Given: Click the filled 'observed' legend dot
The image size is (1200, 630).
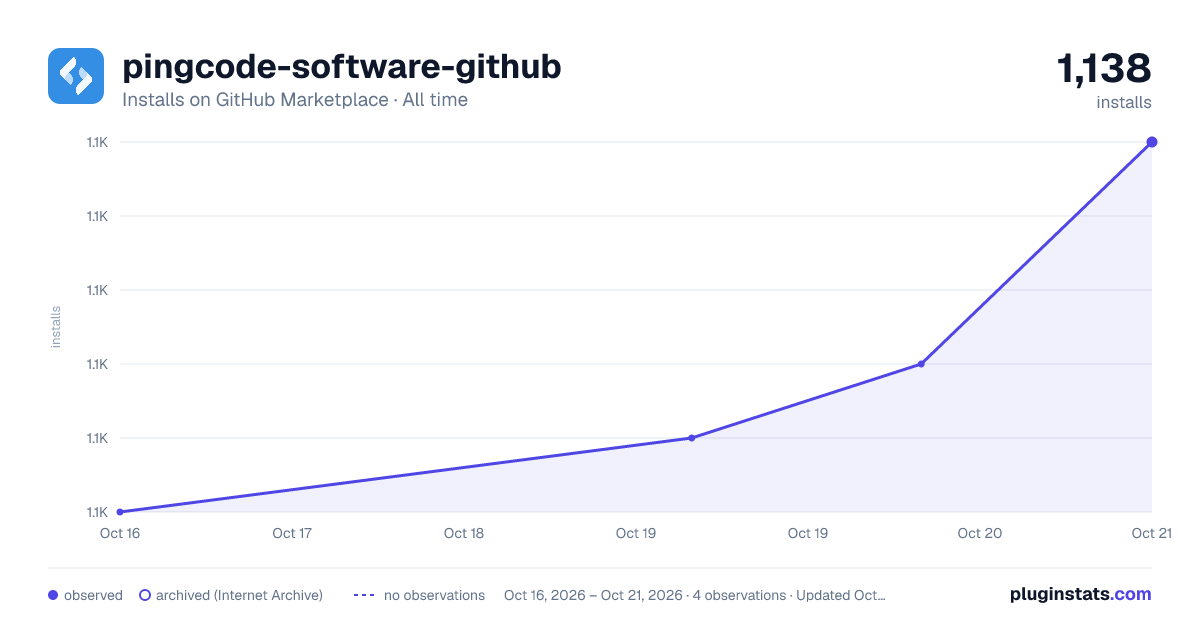Looking at the screenshot, I should (x=53, y=595).
